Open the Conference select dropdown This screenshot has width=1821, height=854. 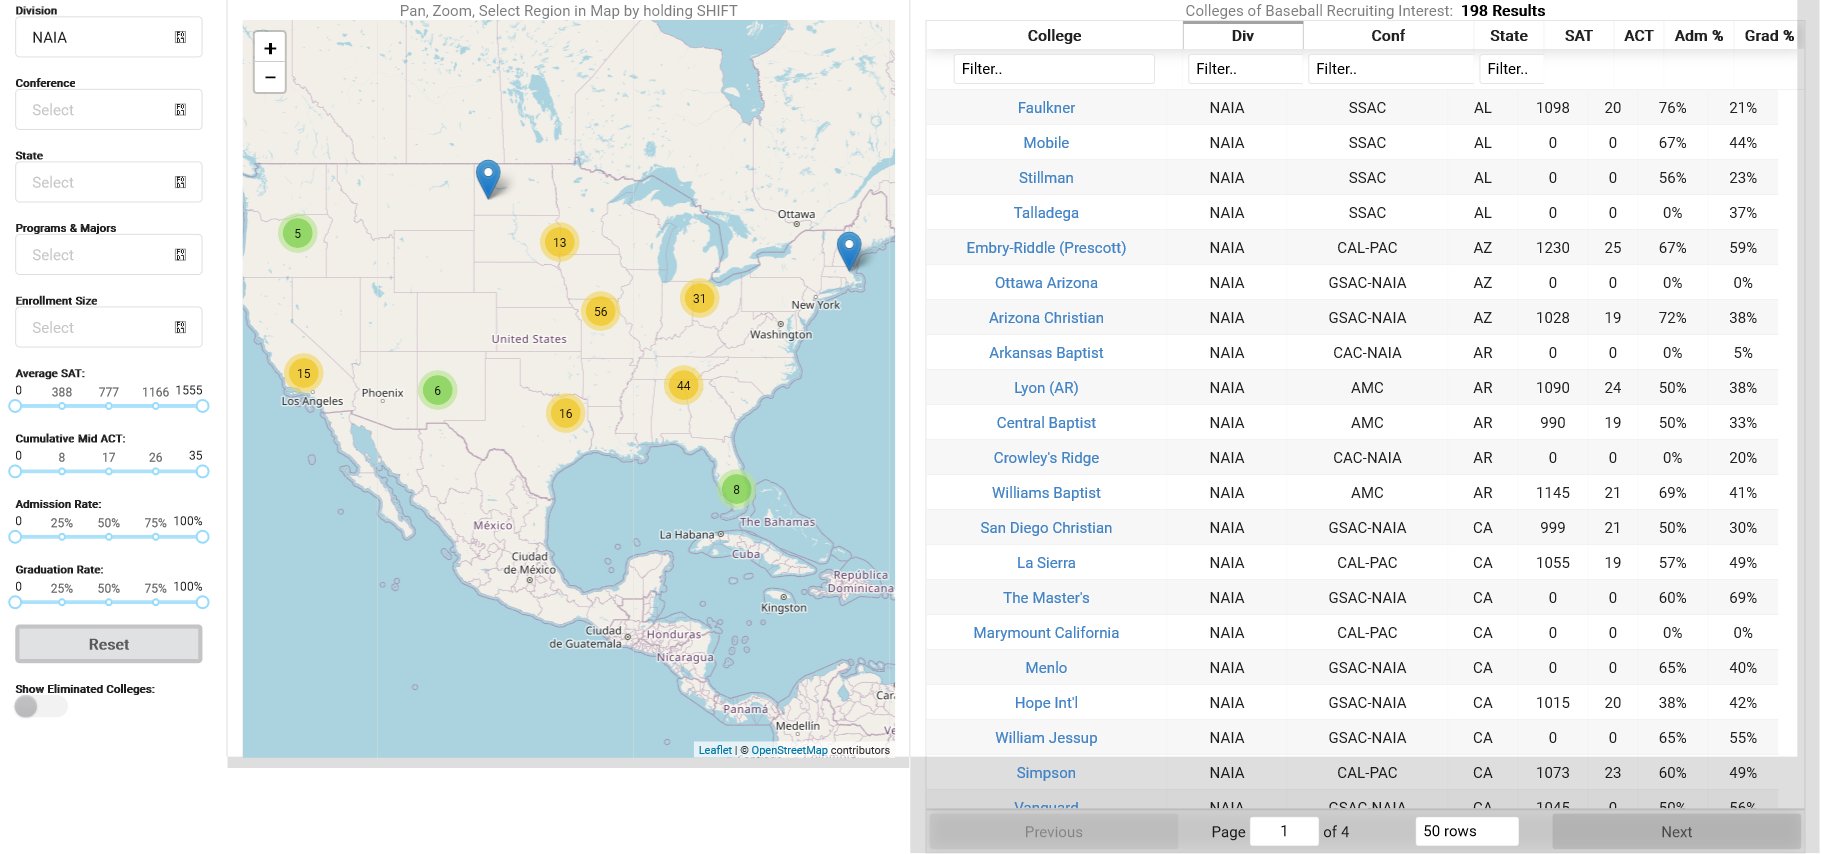[109, 110]
